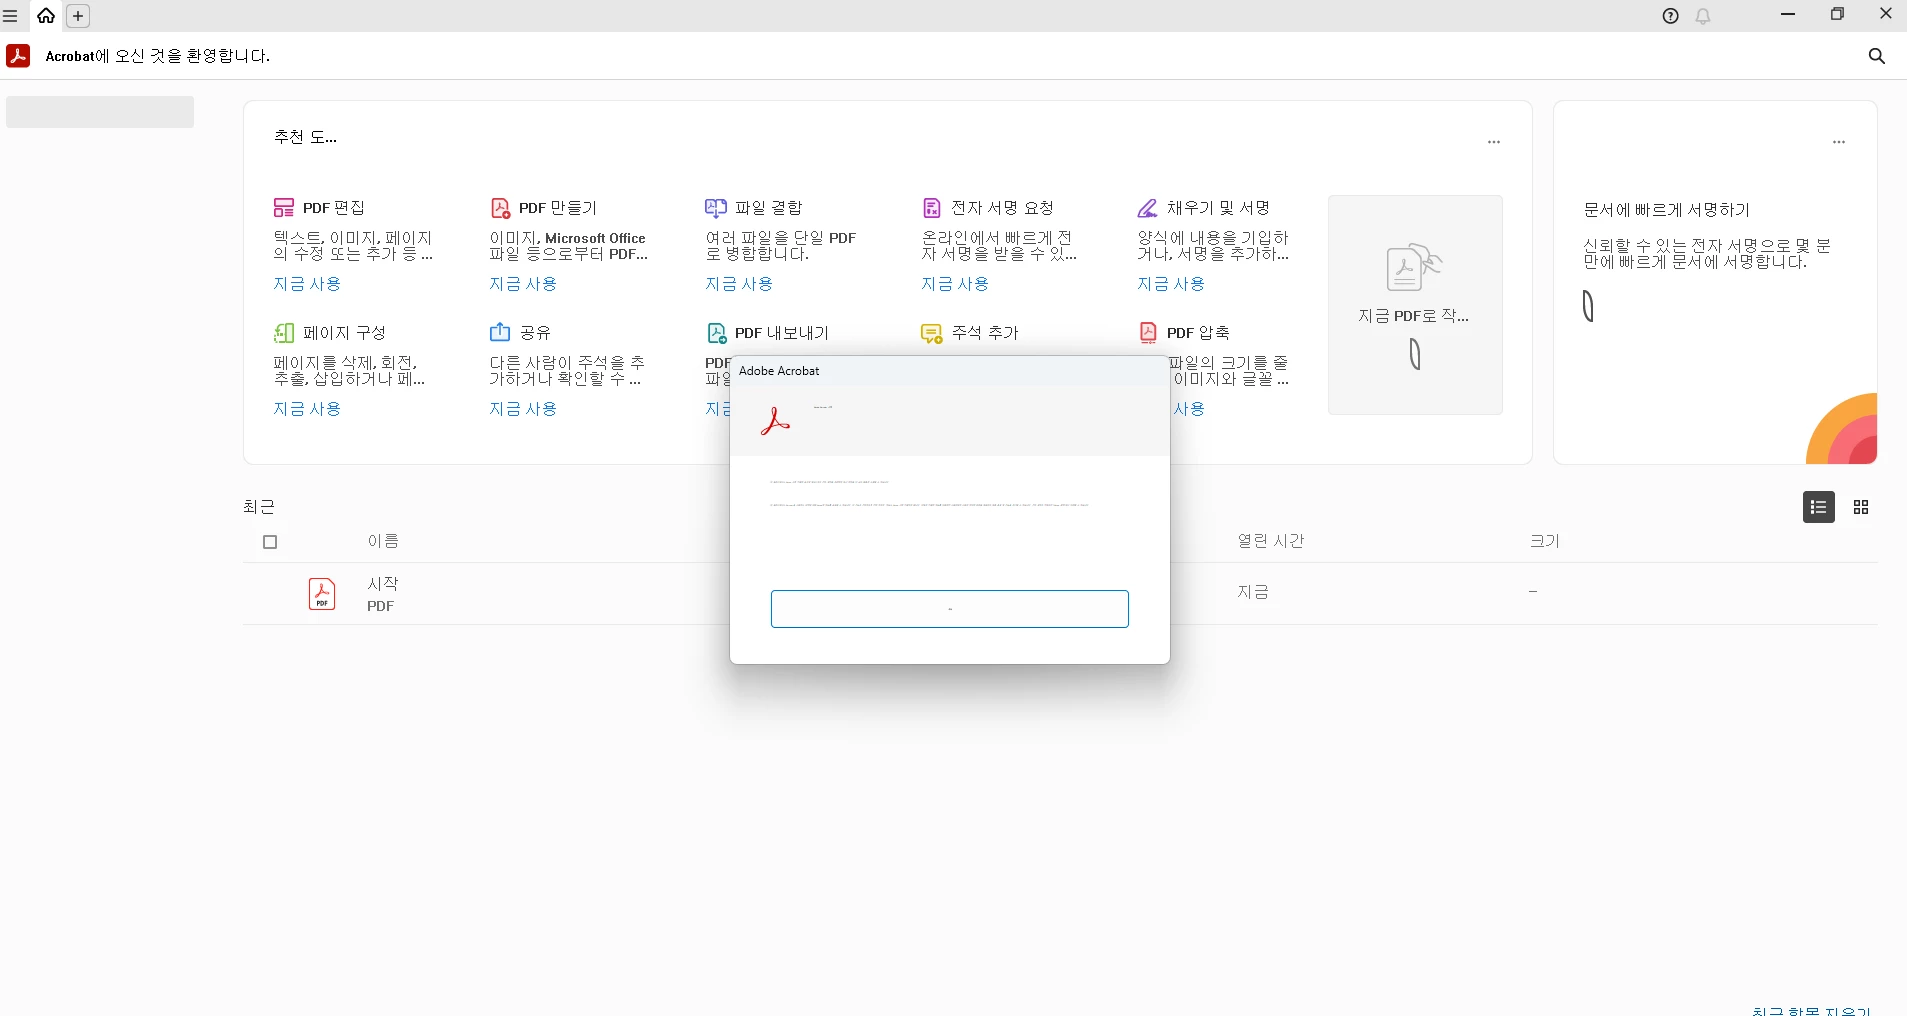Click the PDF 압축 title text
Screen dimensions: 1907x1016
1199,333
